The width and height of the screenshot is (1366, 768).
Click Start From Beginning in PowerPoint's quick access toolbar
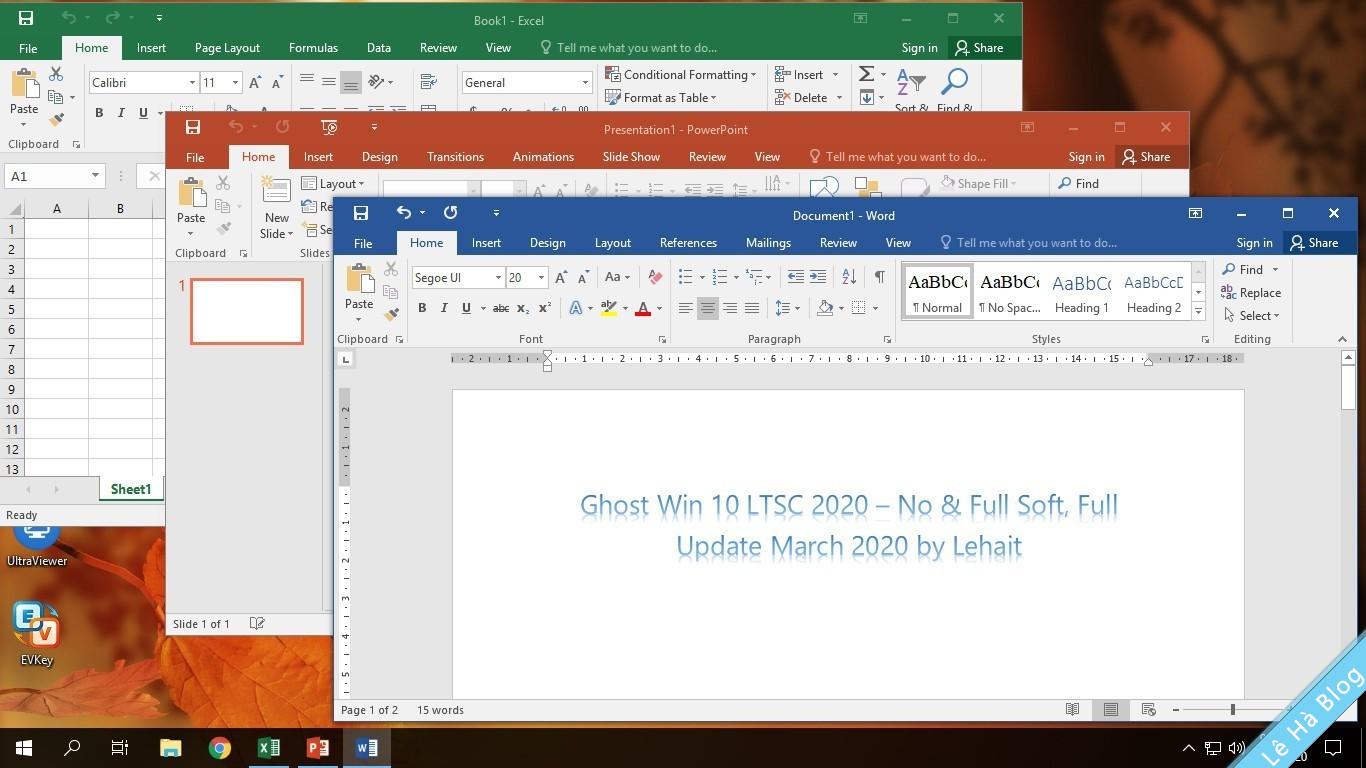click(x=329, y=127)
